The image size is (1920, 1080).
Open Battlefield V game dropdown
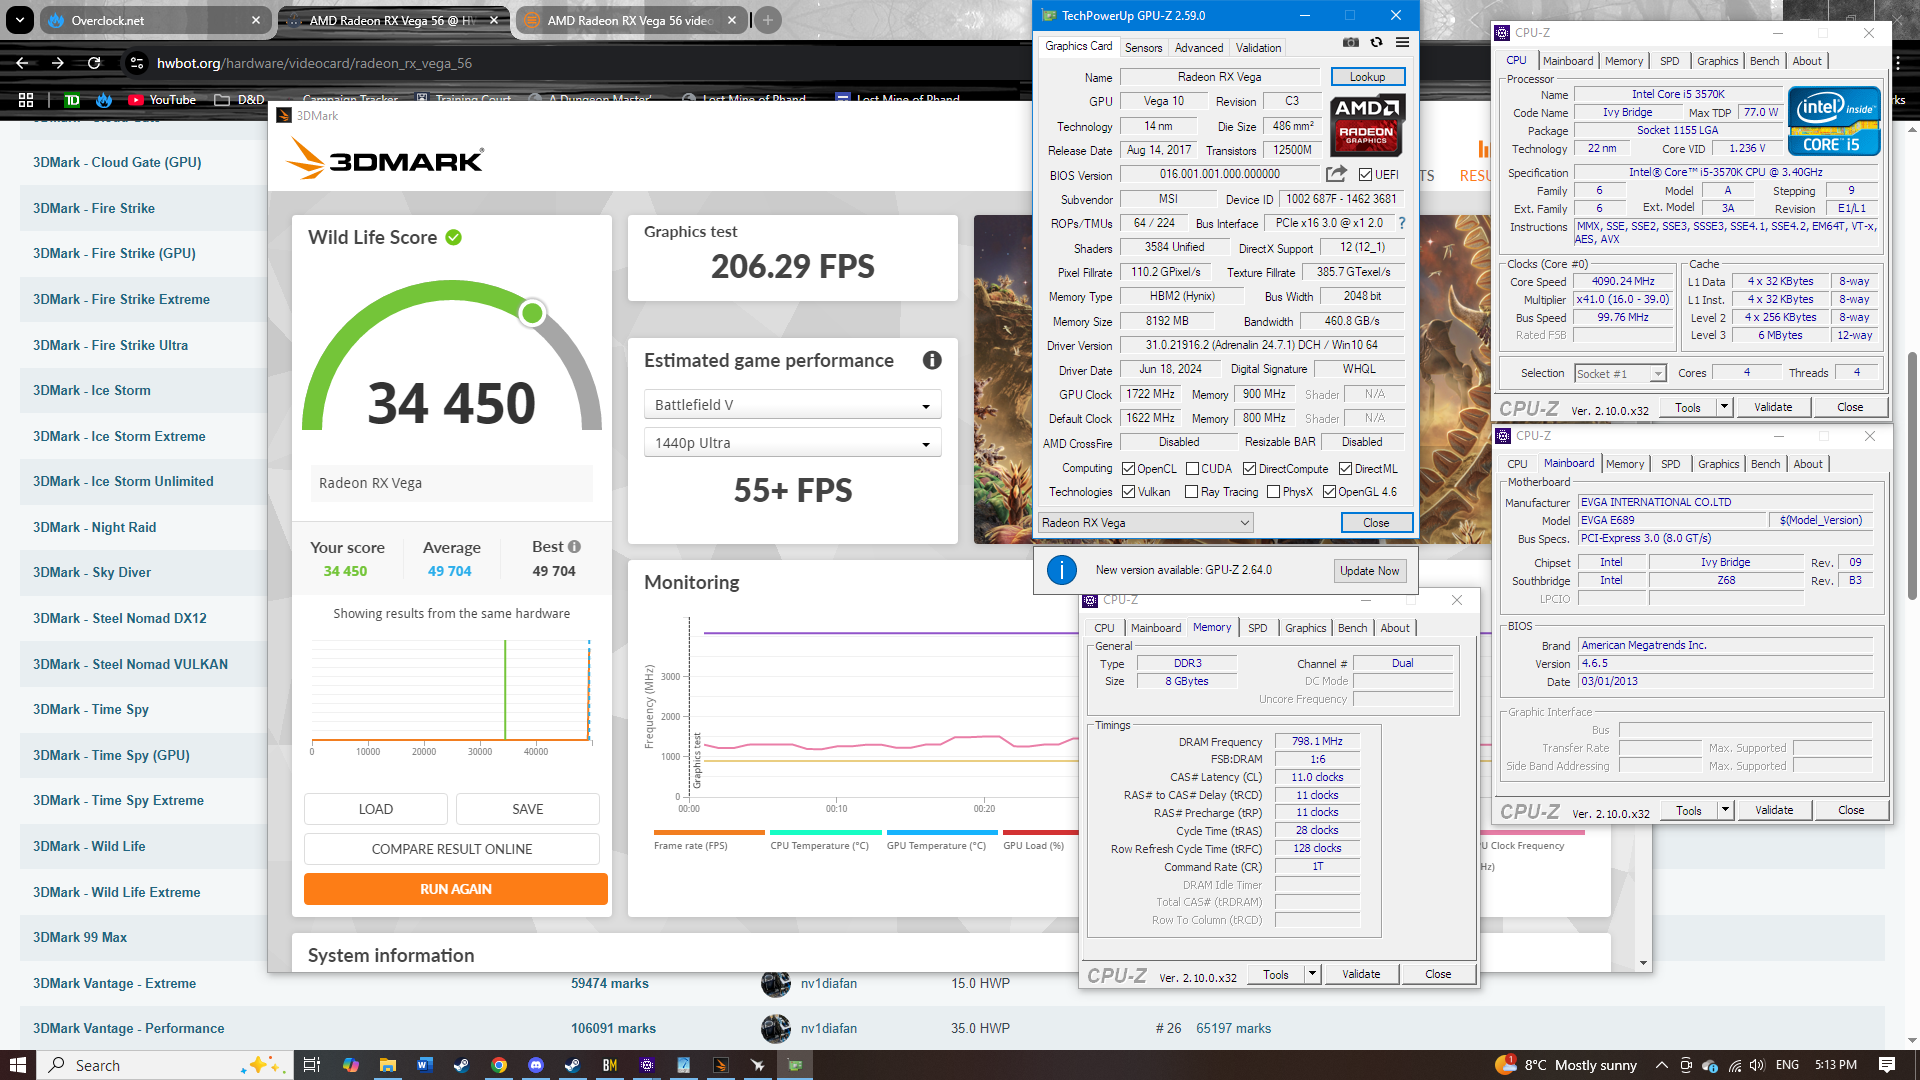(792, 405)
